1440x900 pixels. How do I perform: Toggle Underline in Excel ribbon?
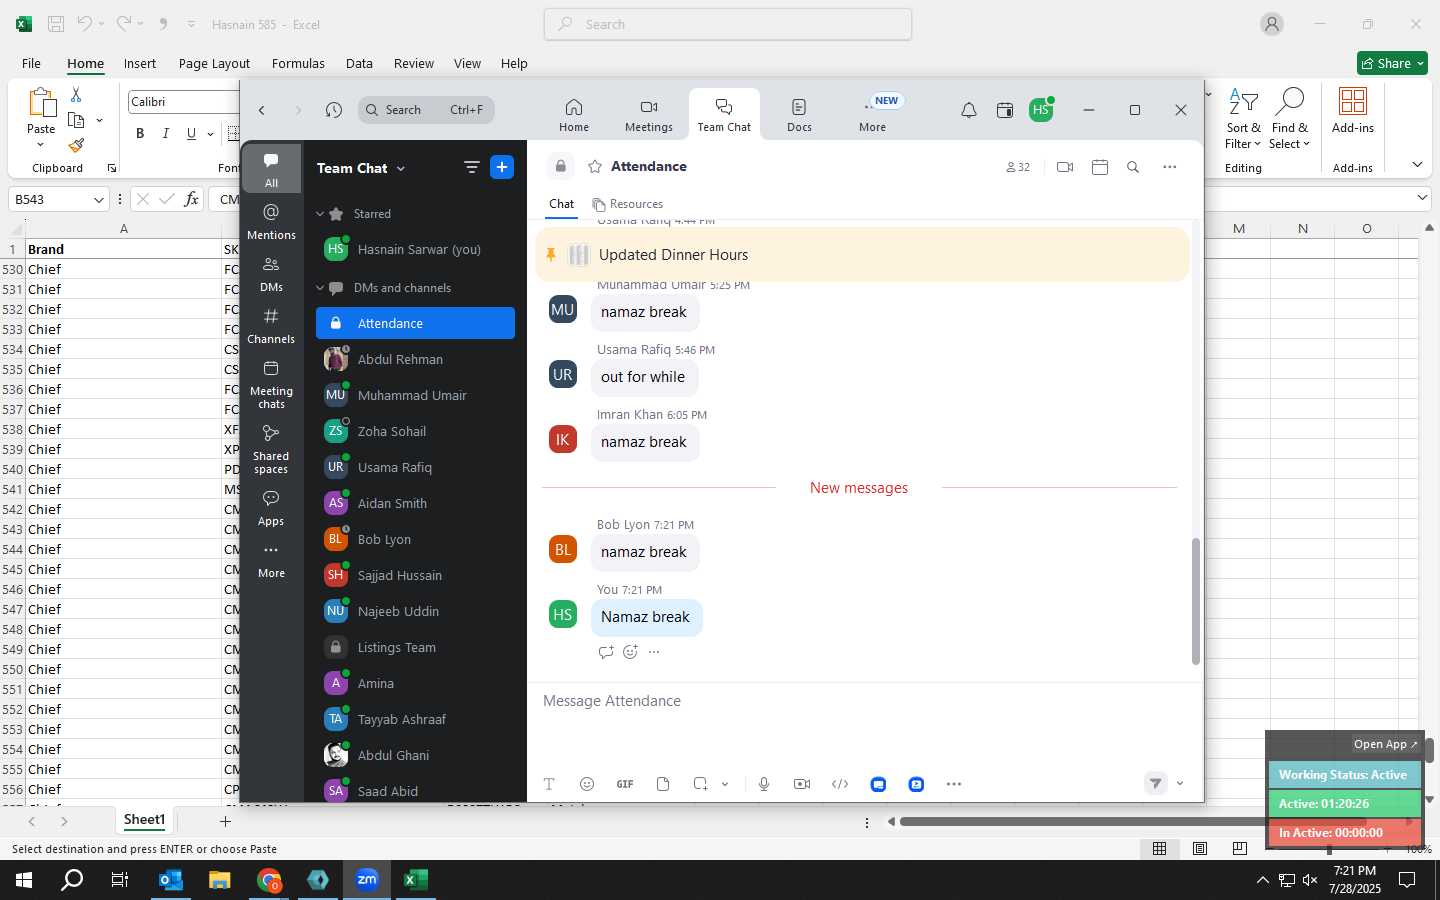pyautogui.click(x=191, y=133)
